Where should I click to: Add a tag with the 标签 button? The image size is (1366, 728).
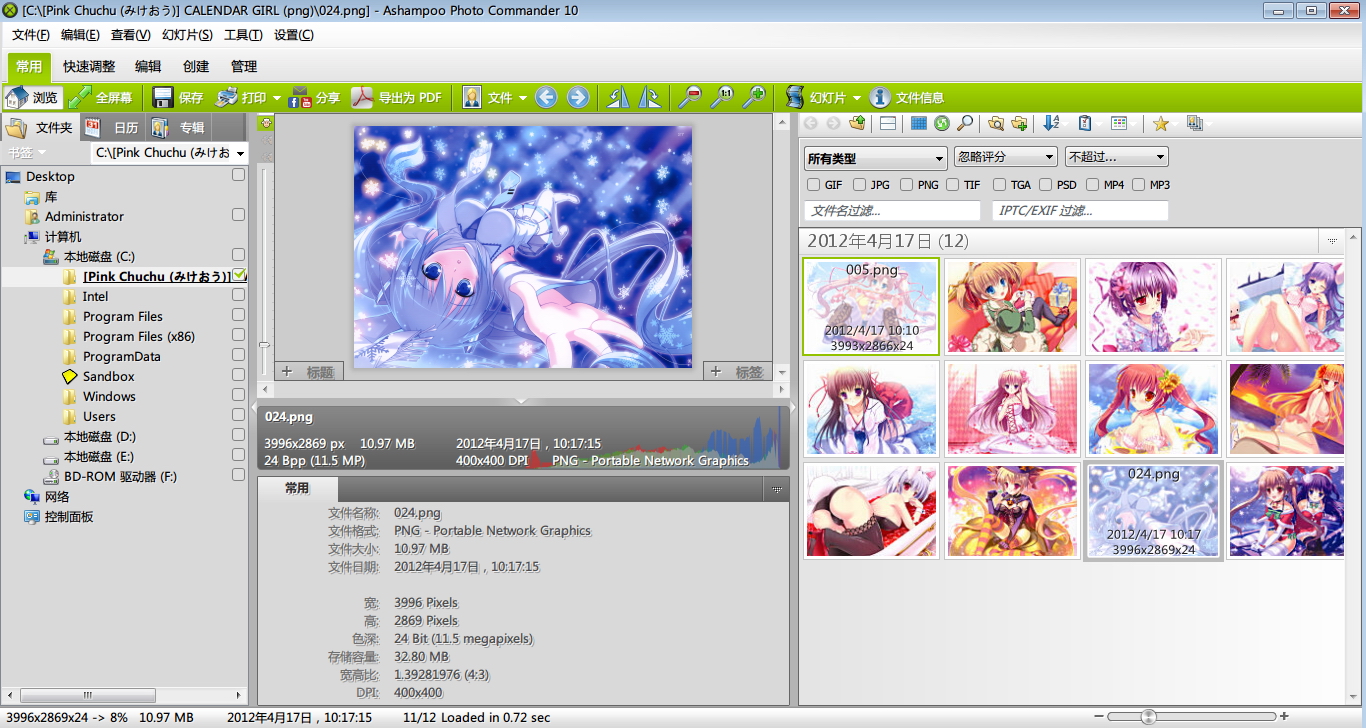738,372
